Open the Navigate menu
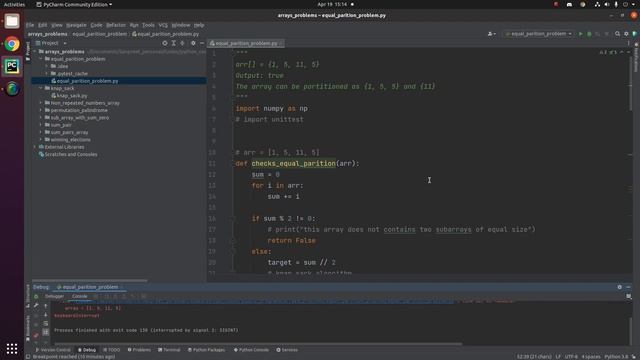The image size is (640, 360). 76,25
